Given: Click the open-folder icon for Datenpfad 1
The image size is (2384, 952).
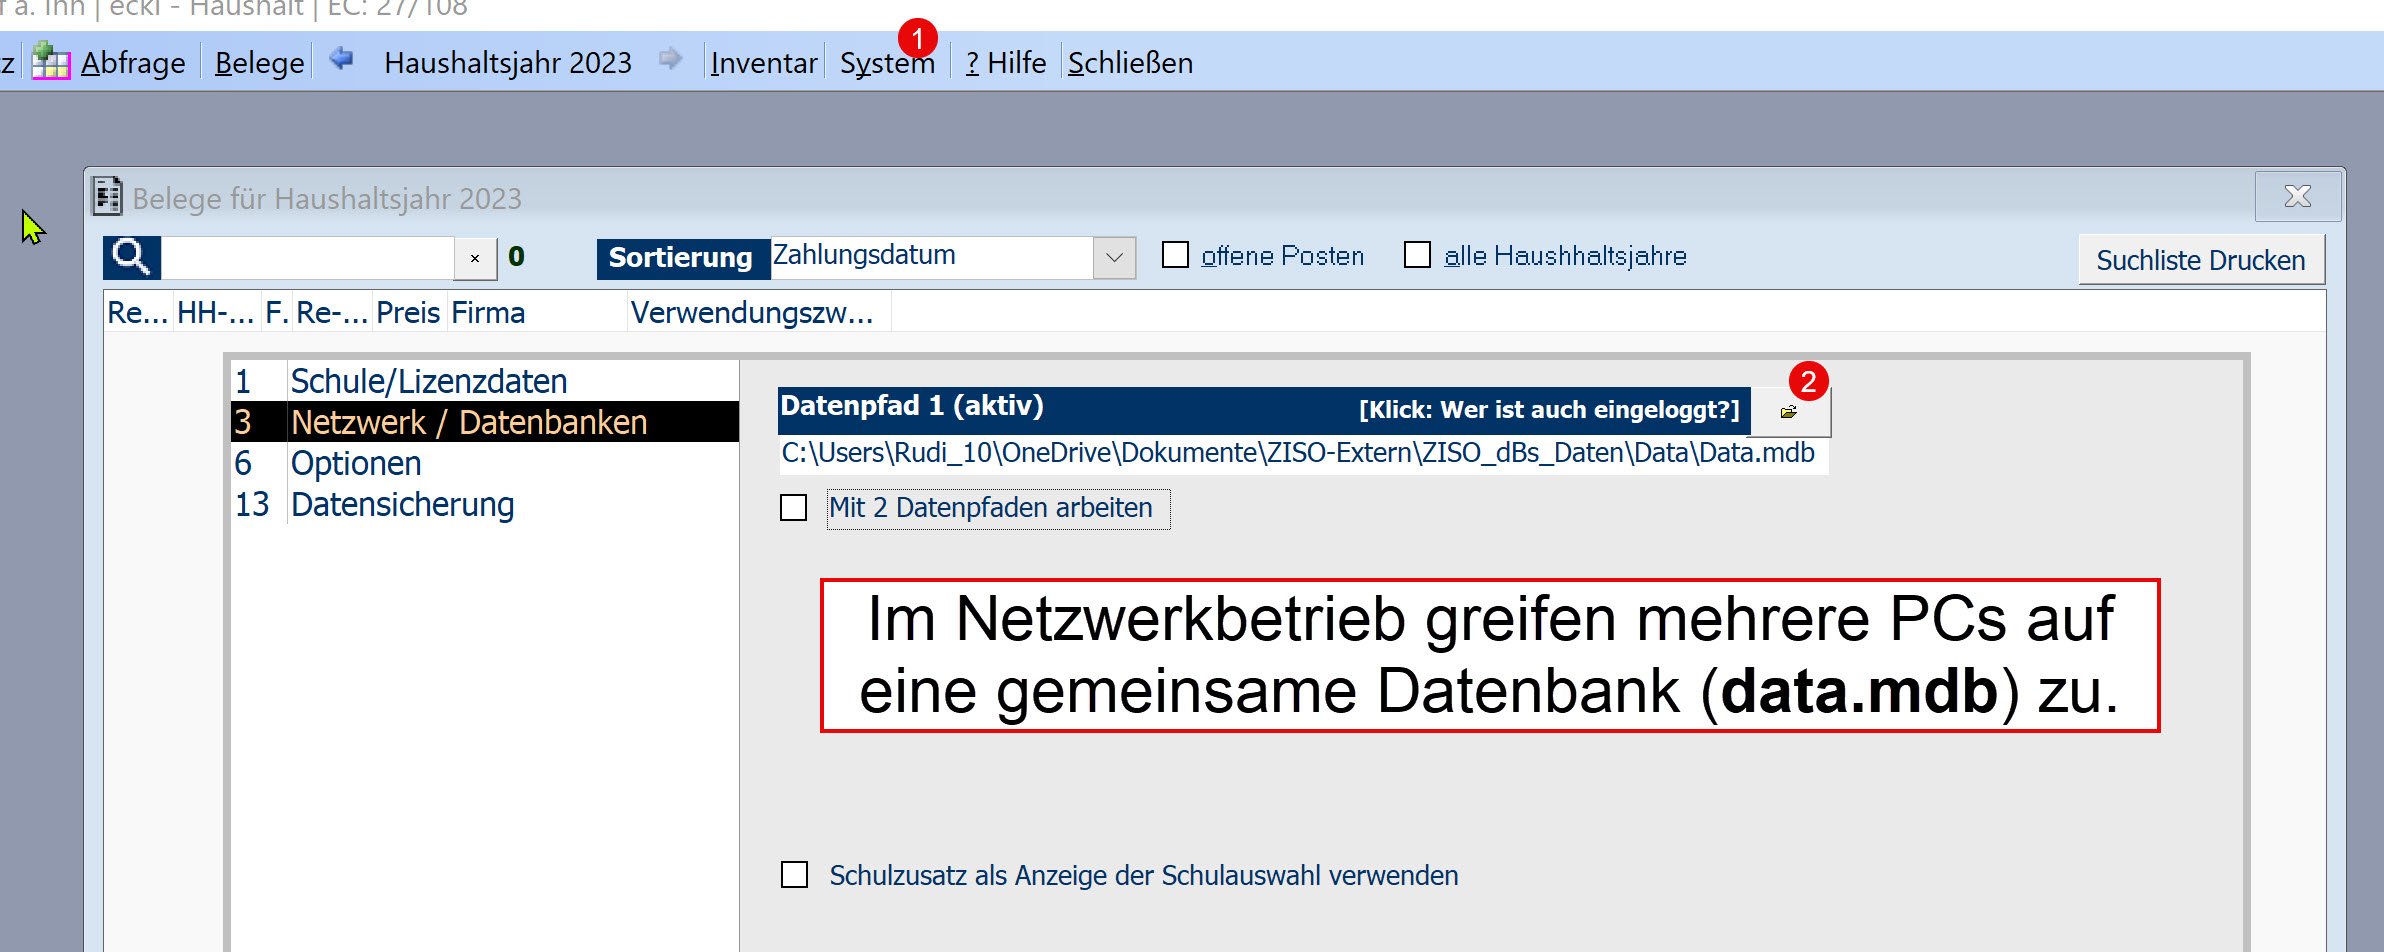Looking at the screenshot, I should click(1790, 412).
